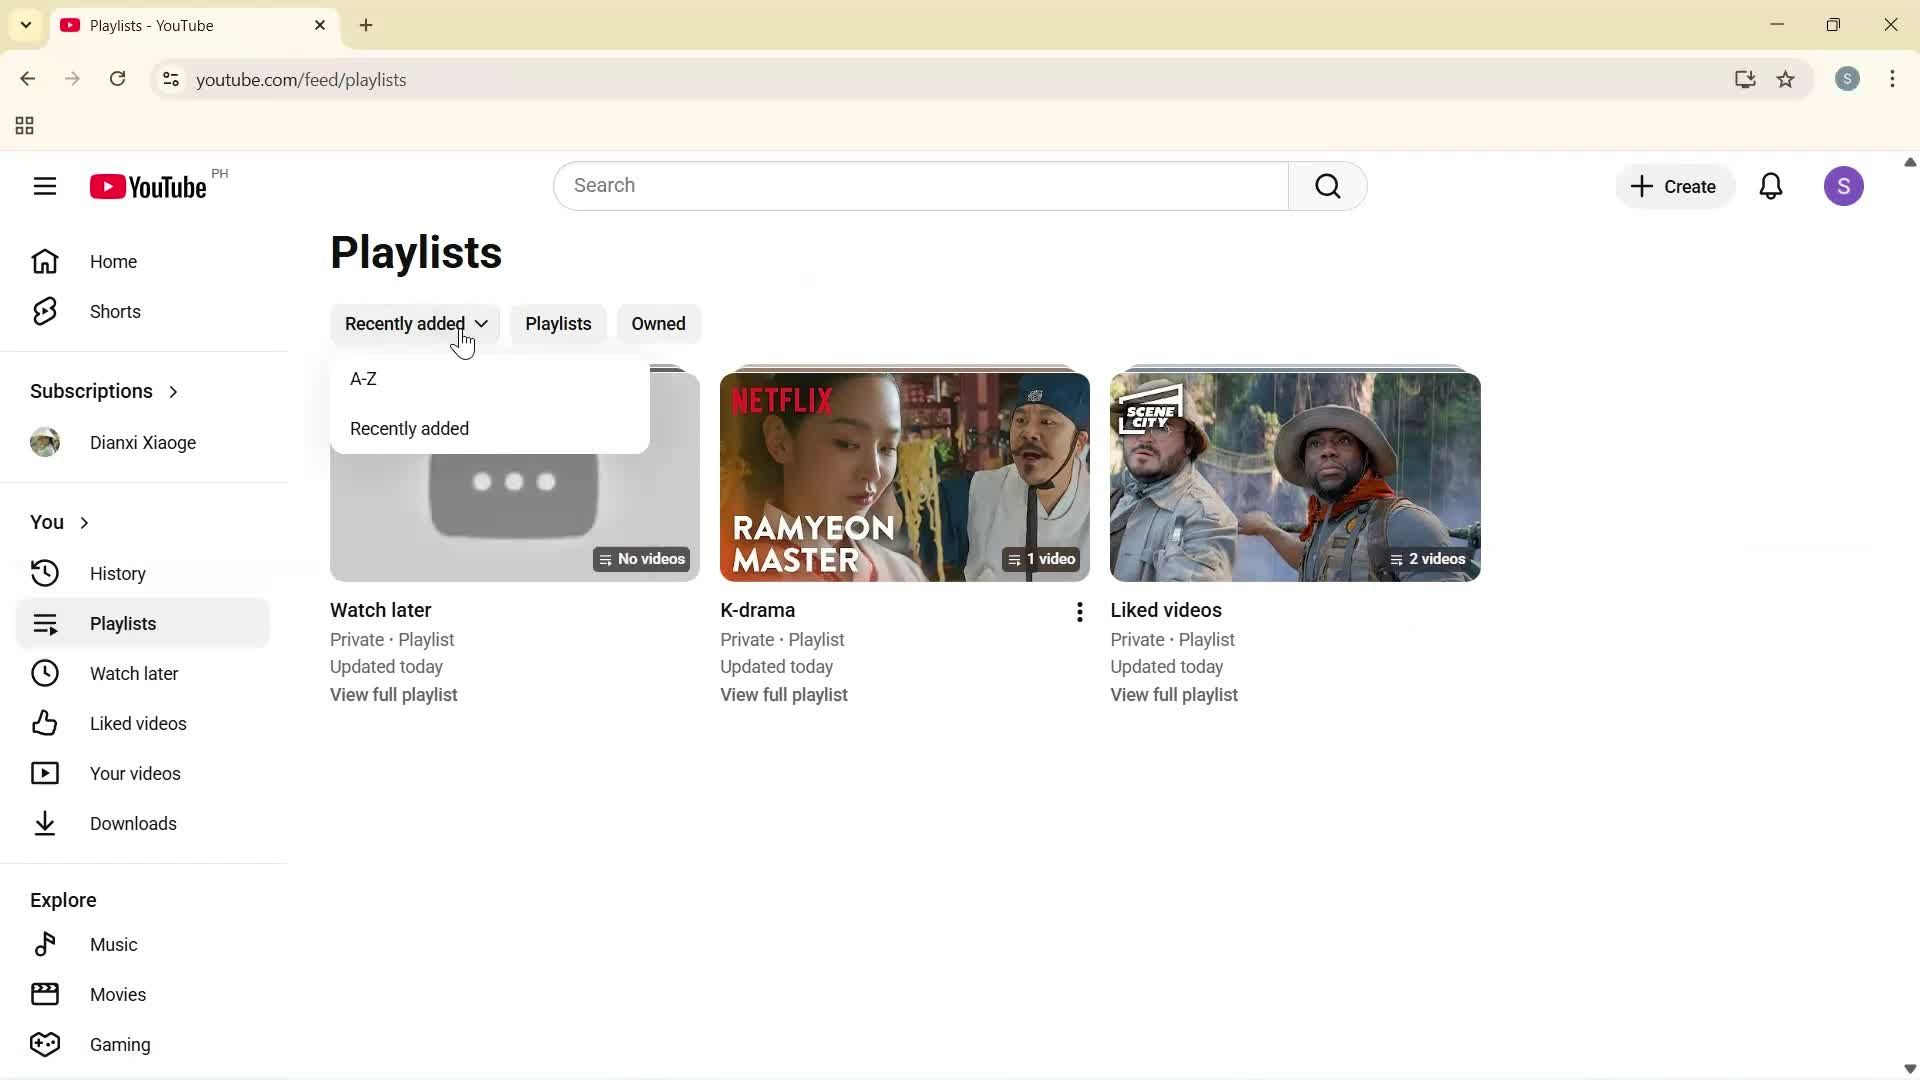The image size is (1920, 1080).
Task: Open History from the sidebar
Action: (x=119, y=573)
